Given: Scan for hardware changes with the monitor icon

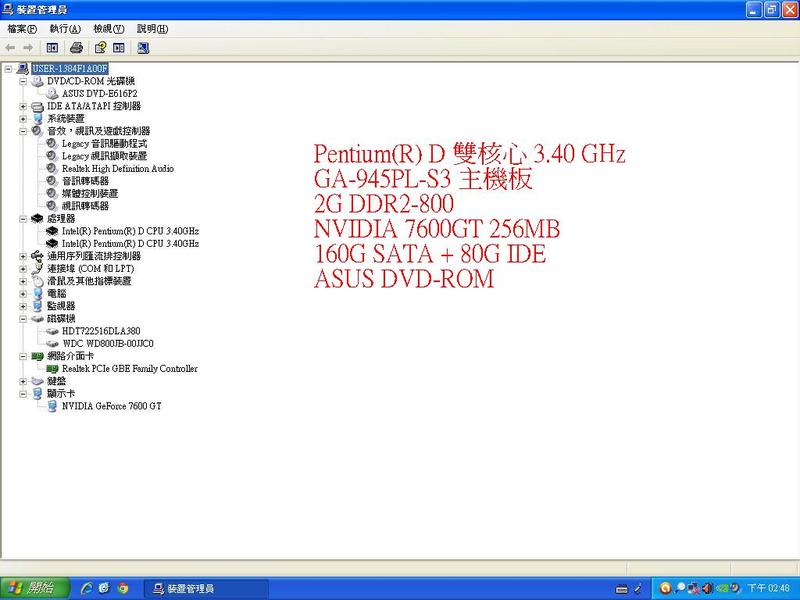Looking at the screenshot, I should pos(143,48).
